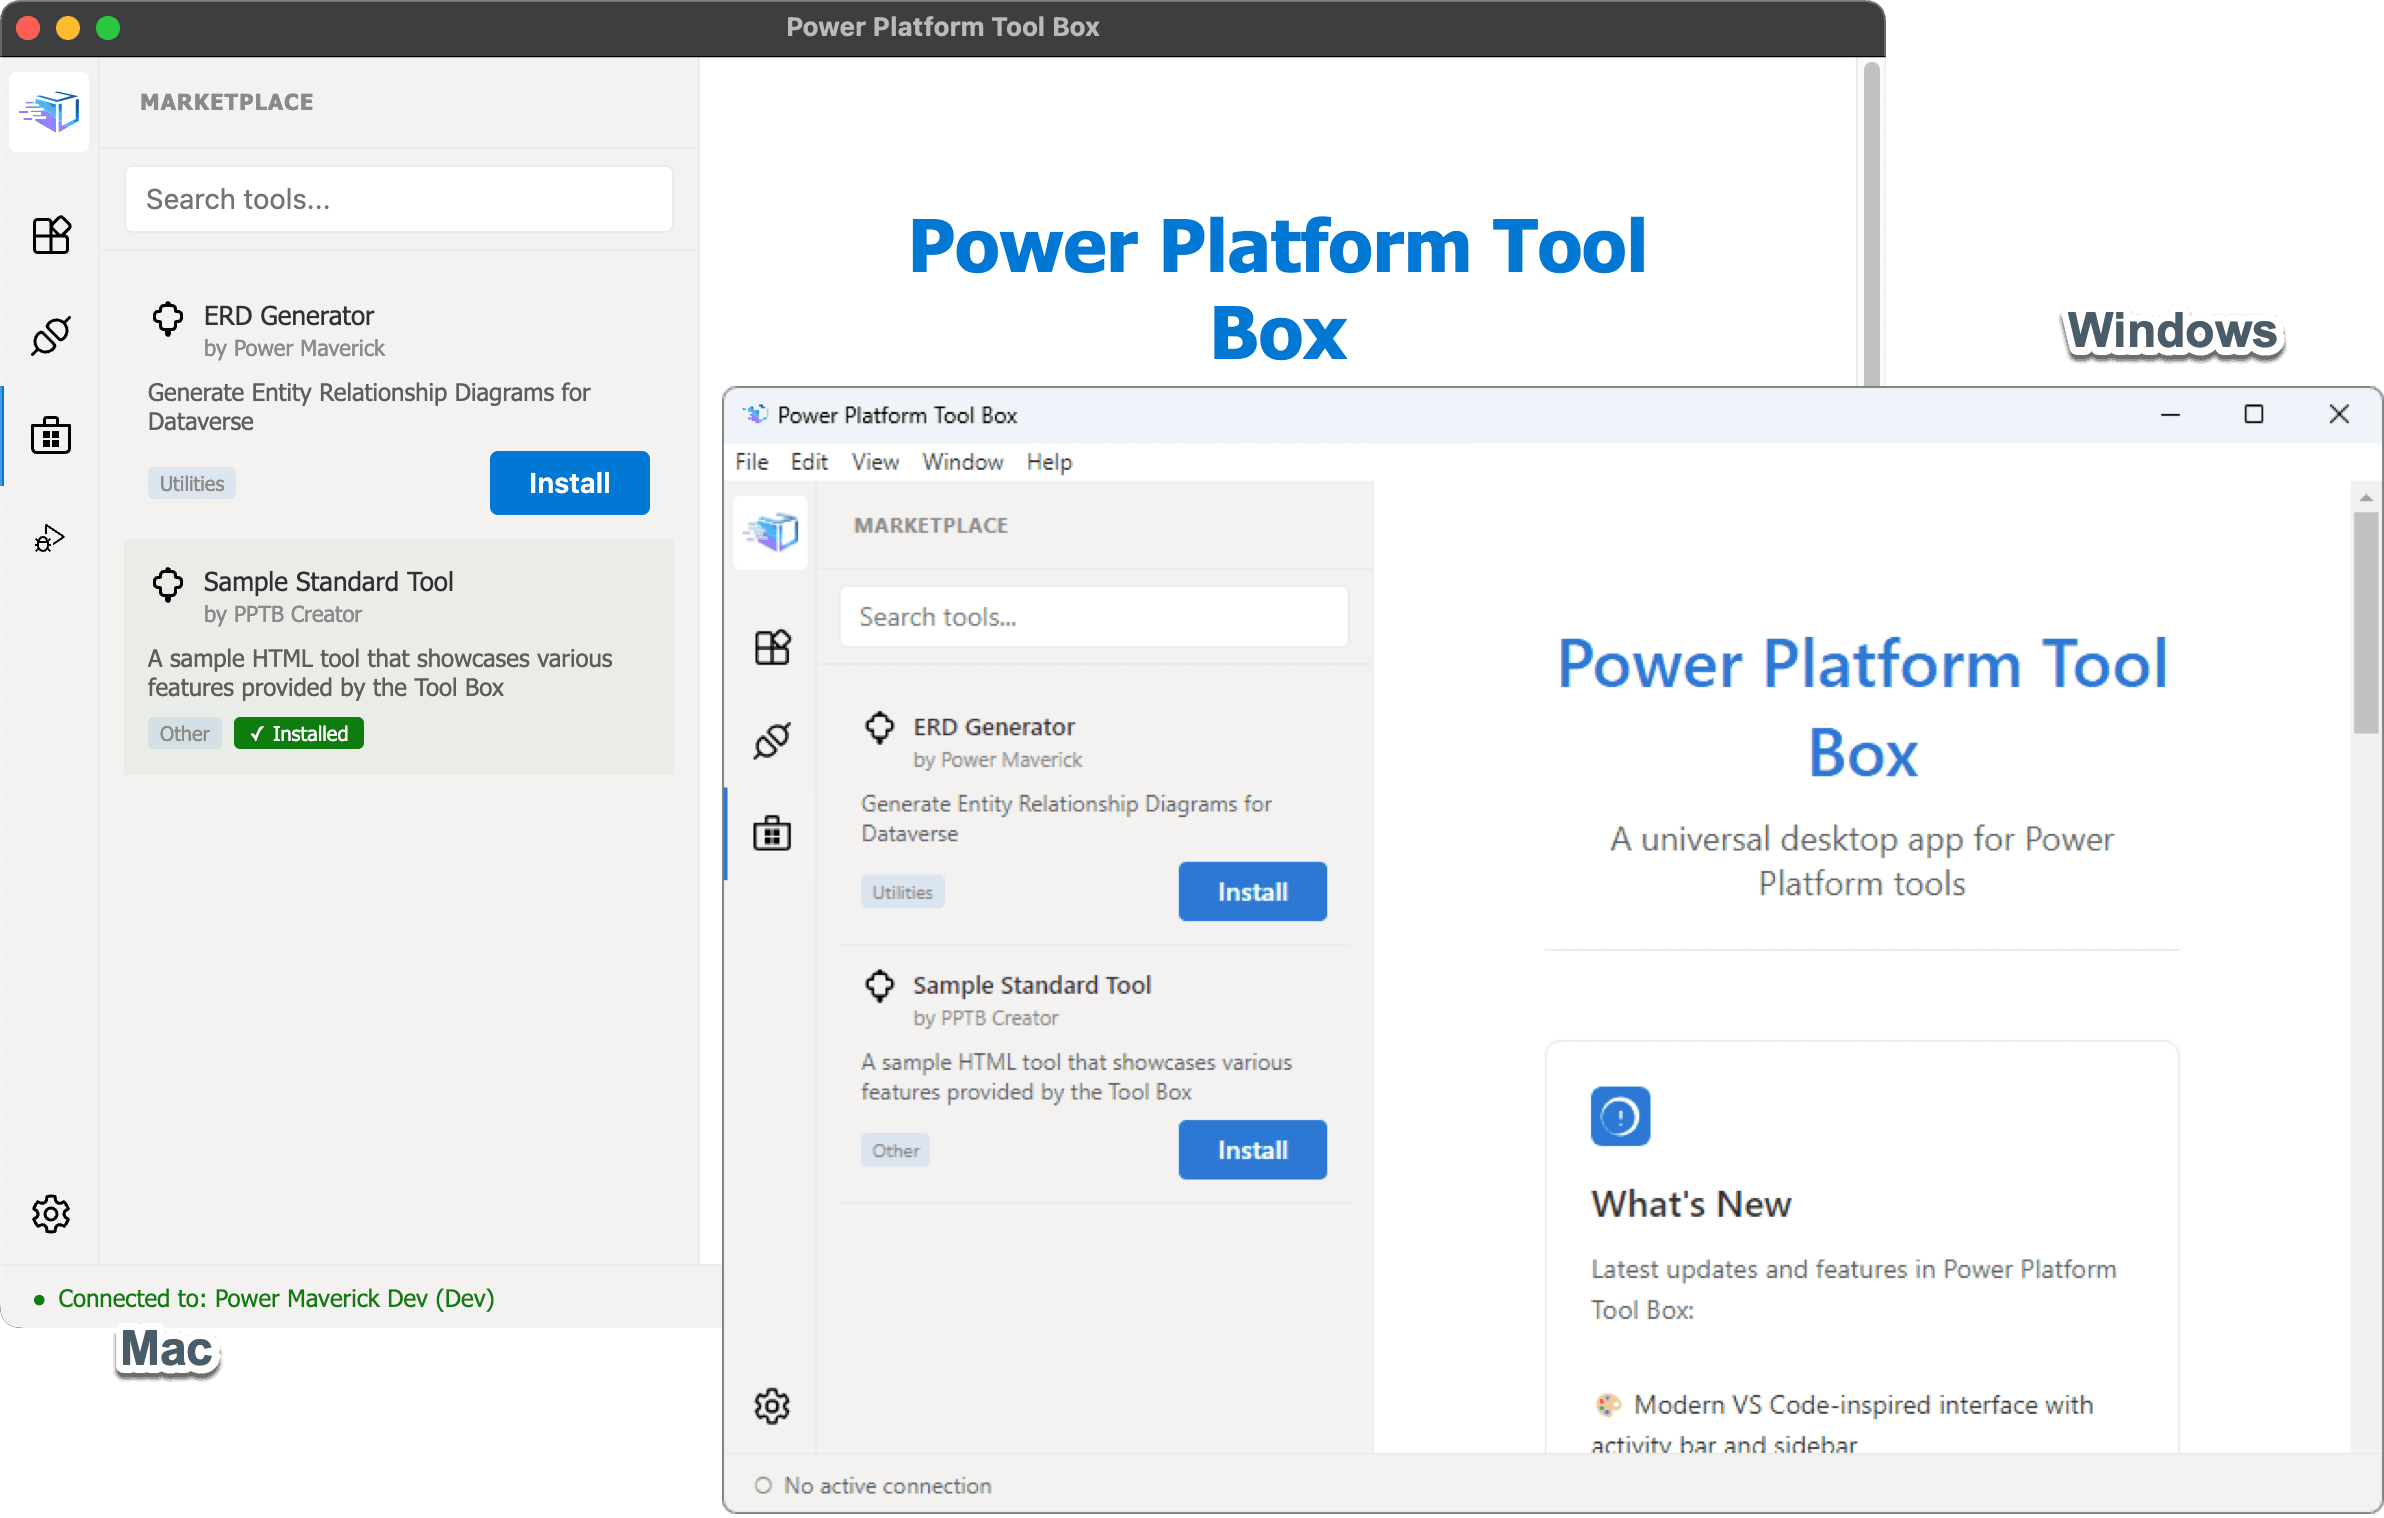Click No active connection status indicator
Viewport: 2384px width, 1518px height.
tap(875, 1486)
